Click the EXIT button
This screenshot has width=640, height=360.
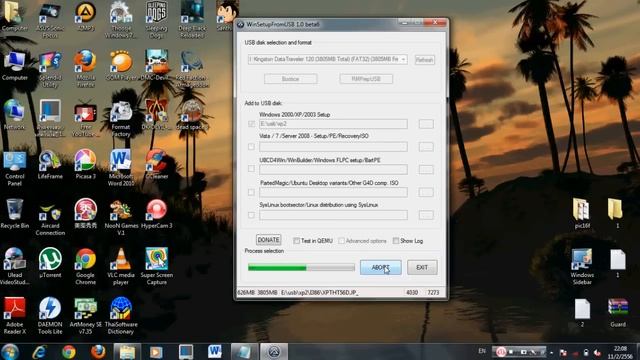[422, 267]
